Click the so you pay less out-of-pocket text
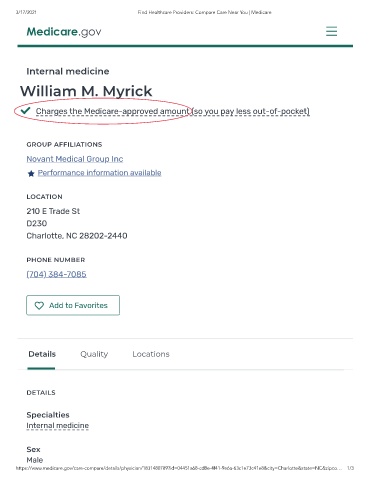370x480 pixels. click(x=250, y=111)
